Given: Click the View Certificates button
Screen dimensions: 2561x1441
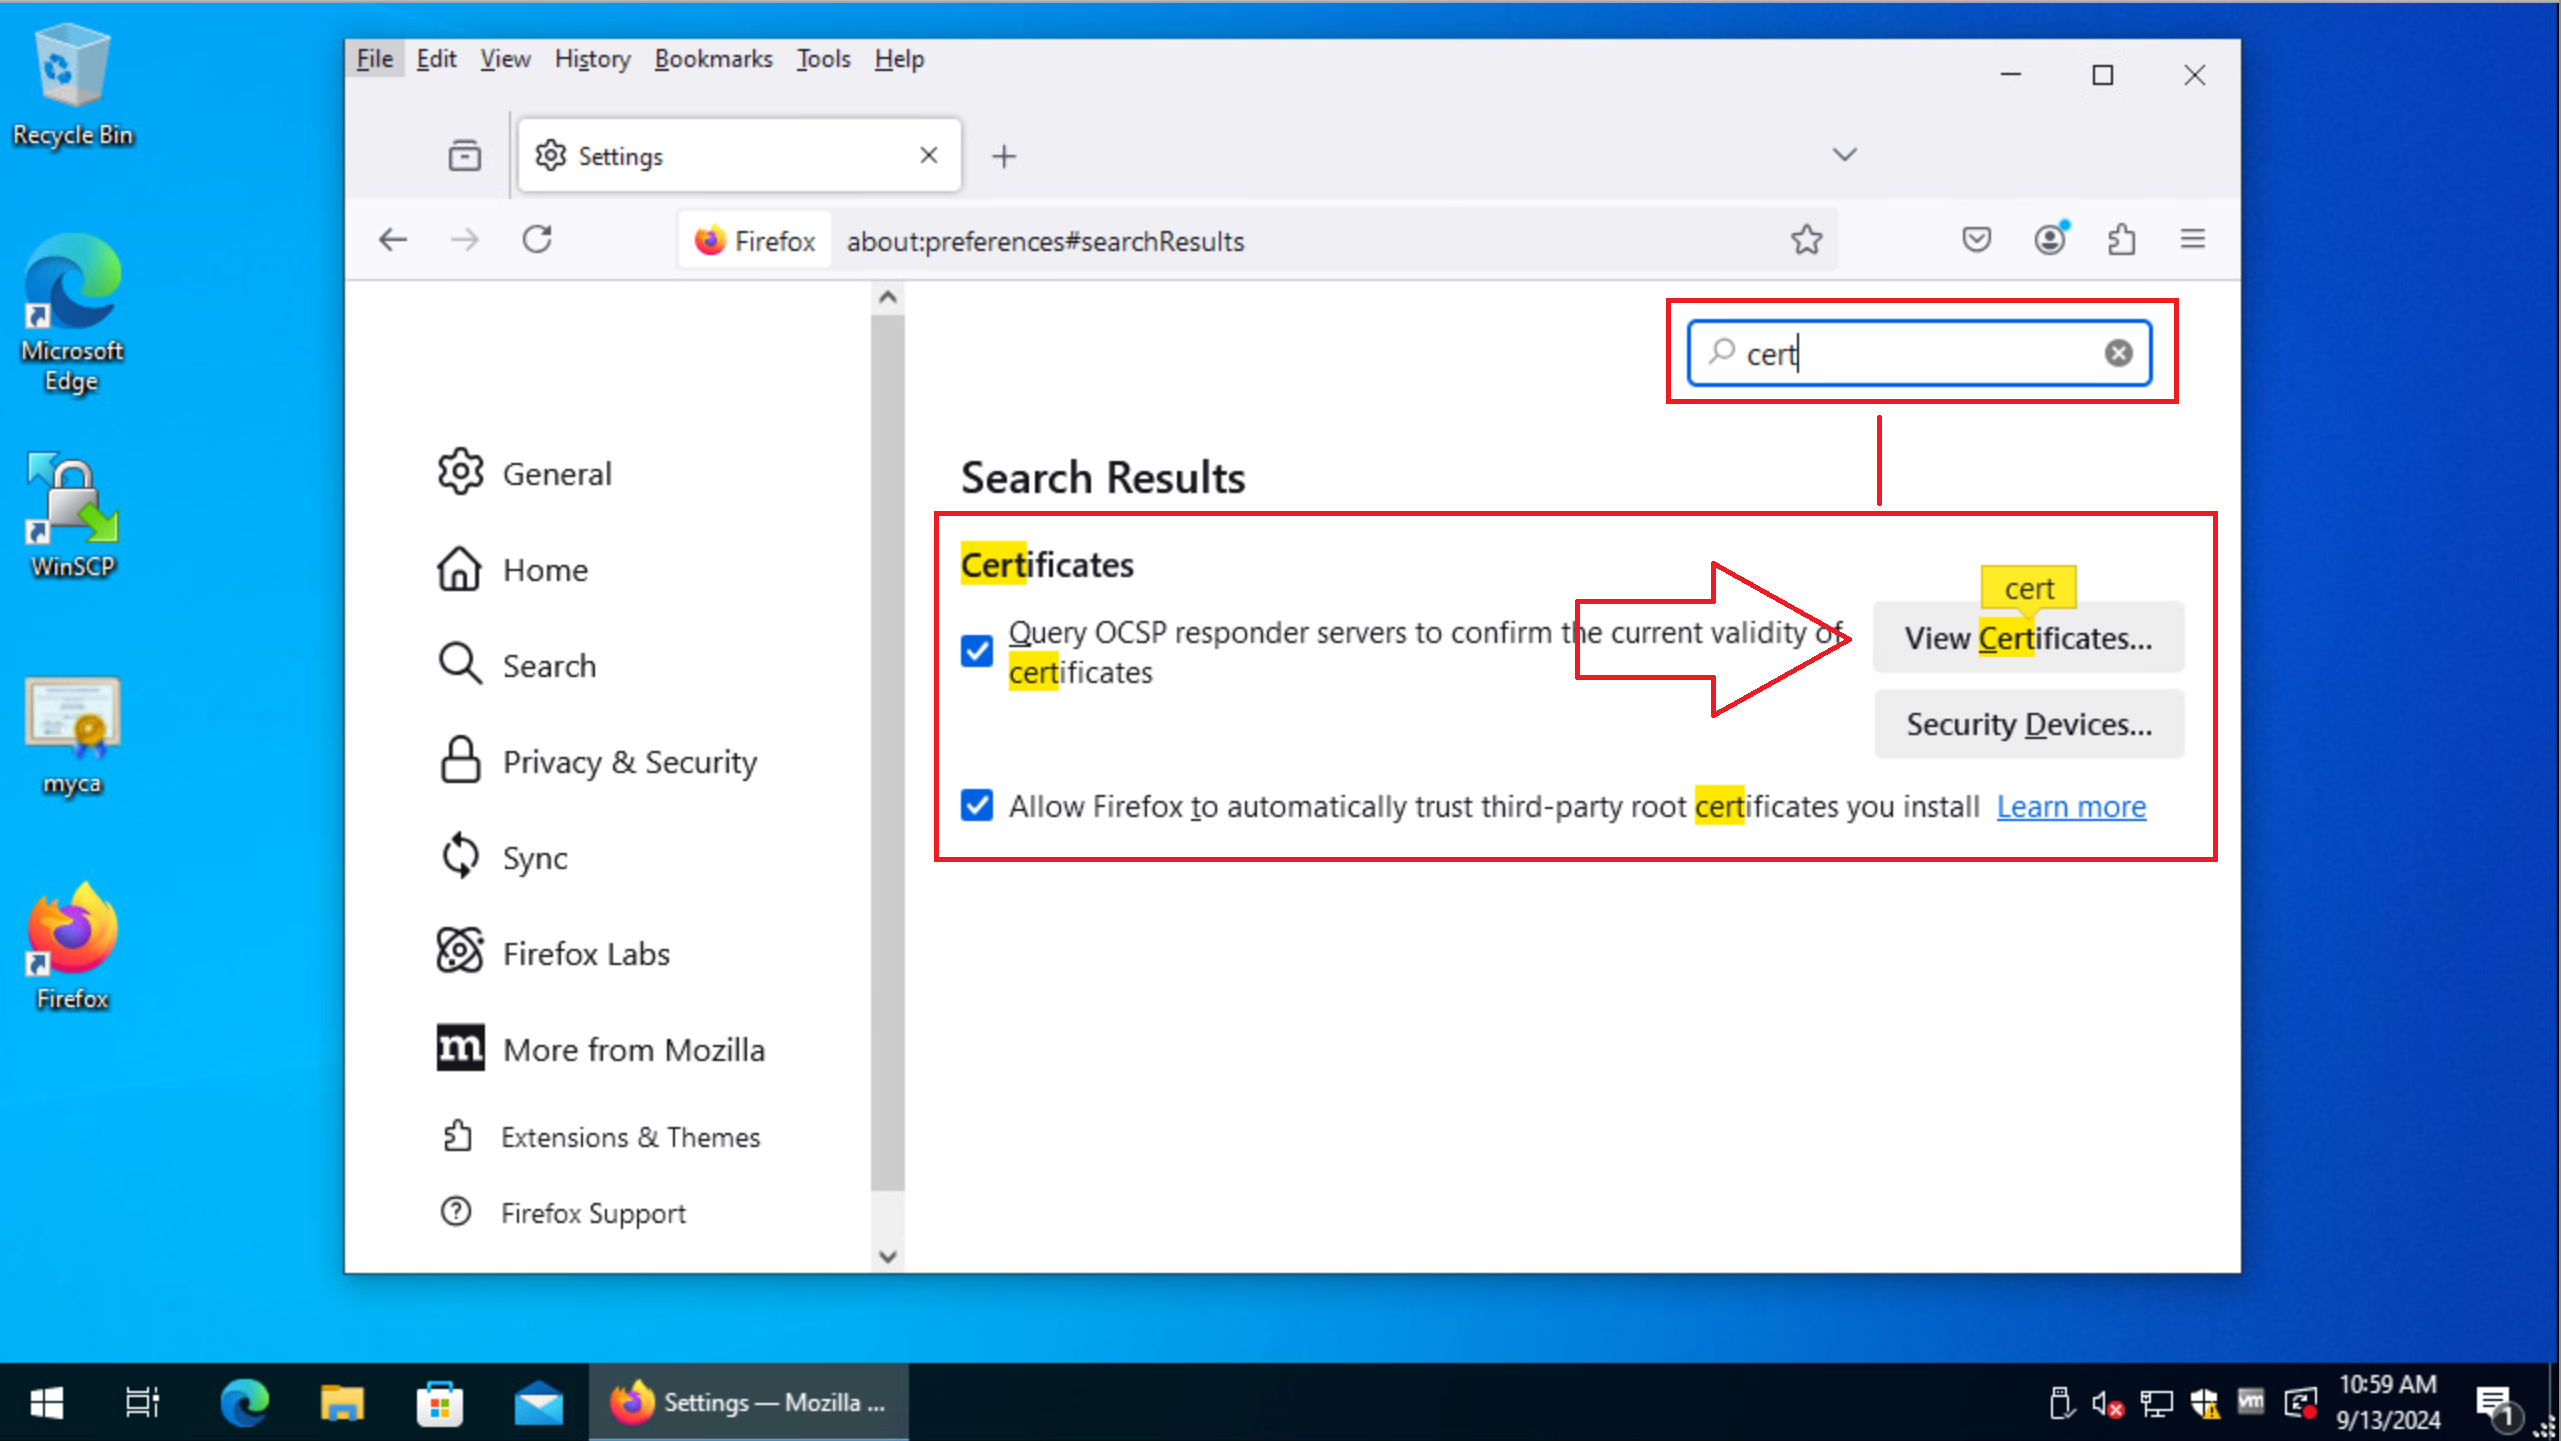Looking at the screenshot, I should (x=2028, y=638).
